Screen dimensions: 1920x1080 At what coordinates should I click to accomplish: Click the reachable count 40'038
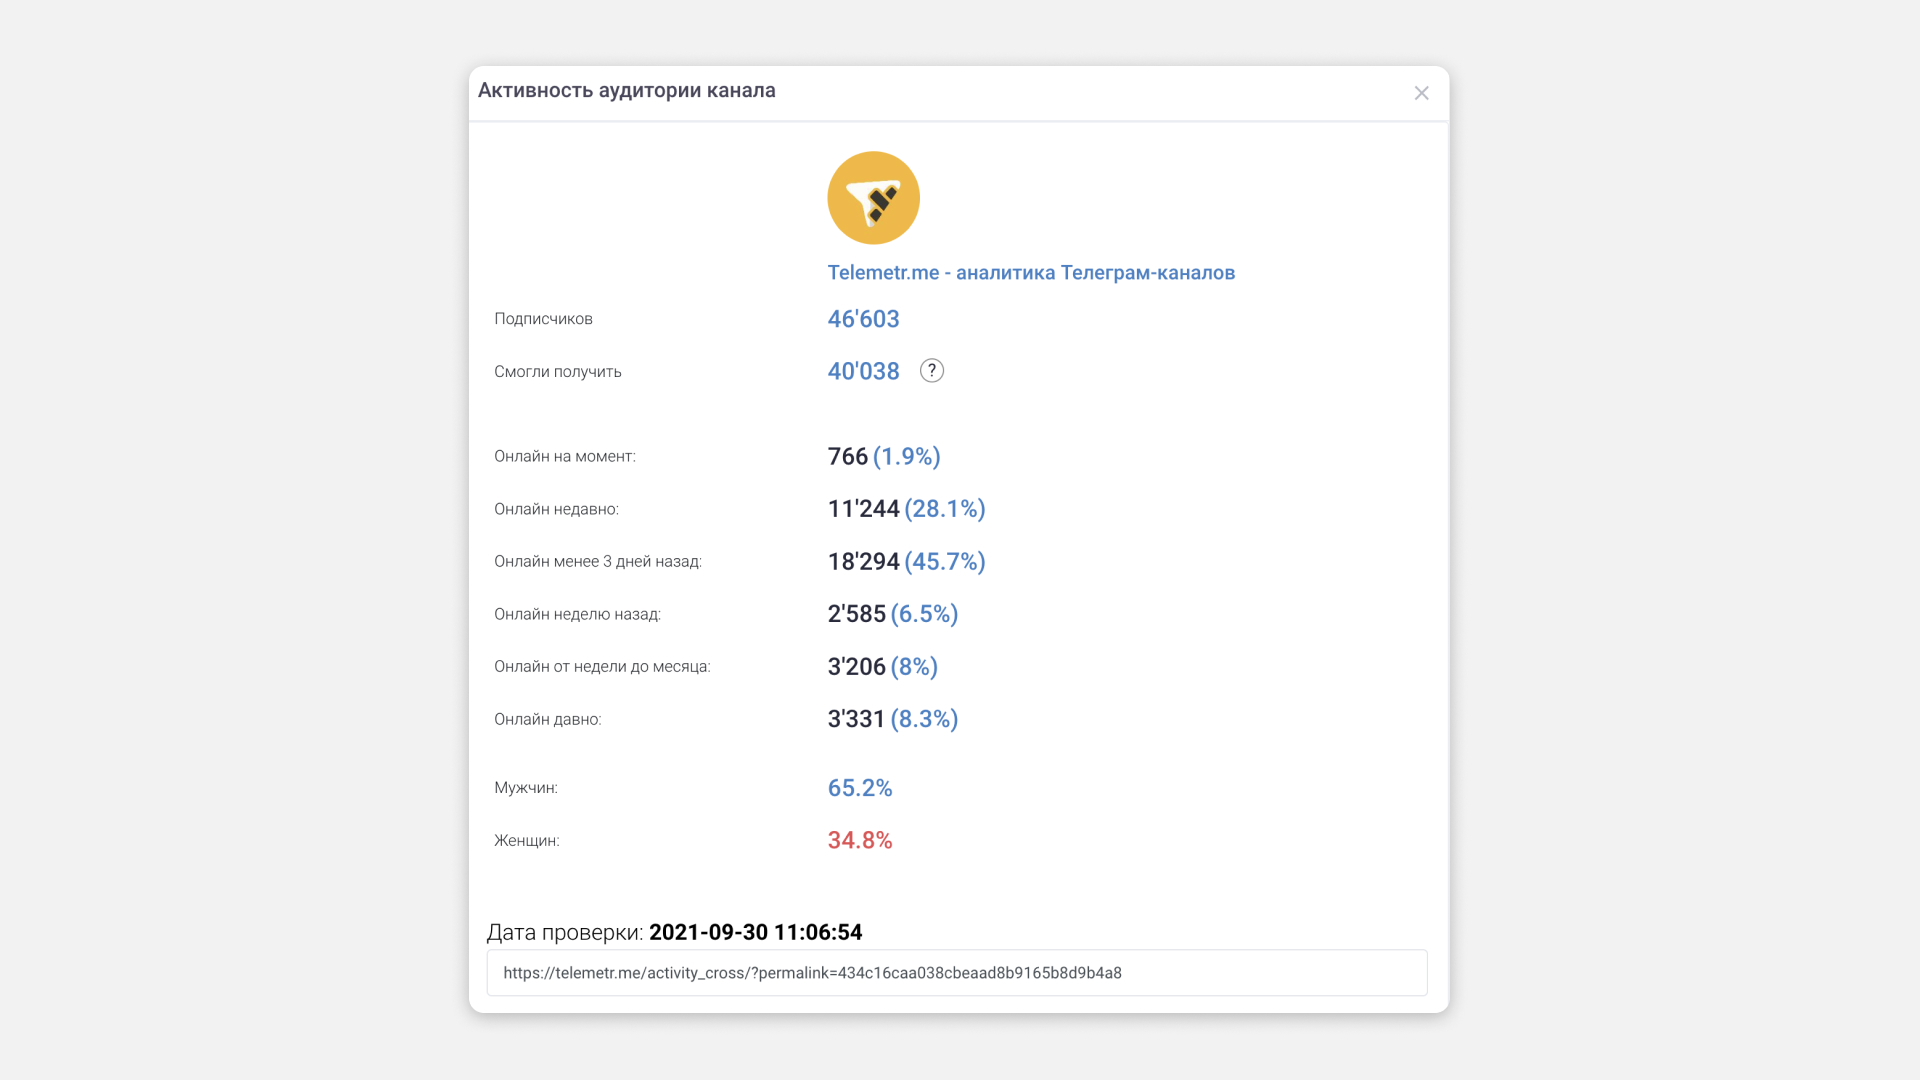click(863, 371)
